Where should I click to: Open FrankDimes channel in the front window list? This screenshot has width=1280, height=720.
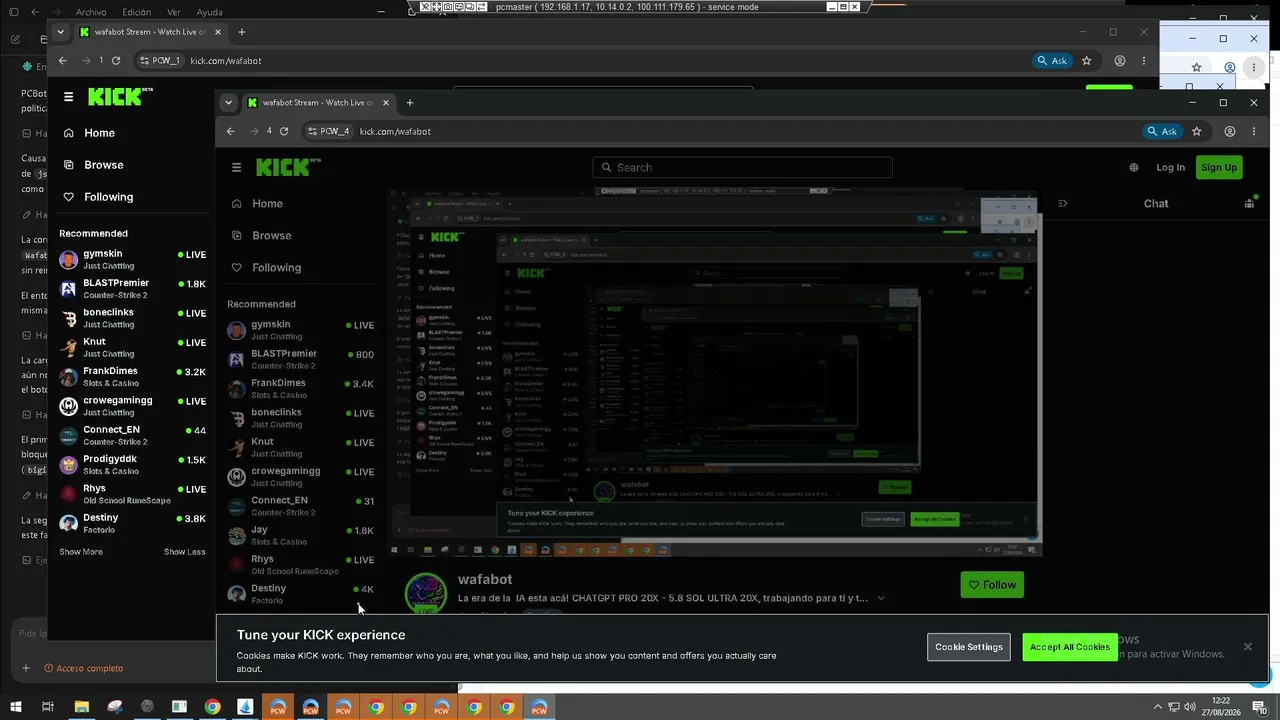(x=300, y=389)
